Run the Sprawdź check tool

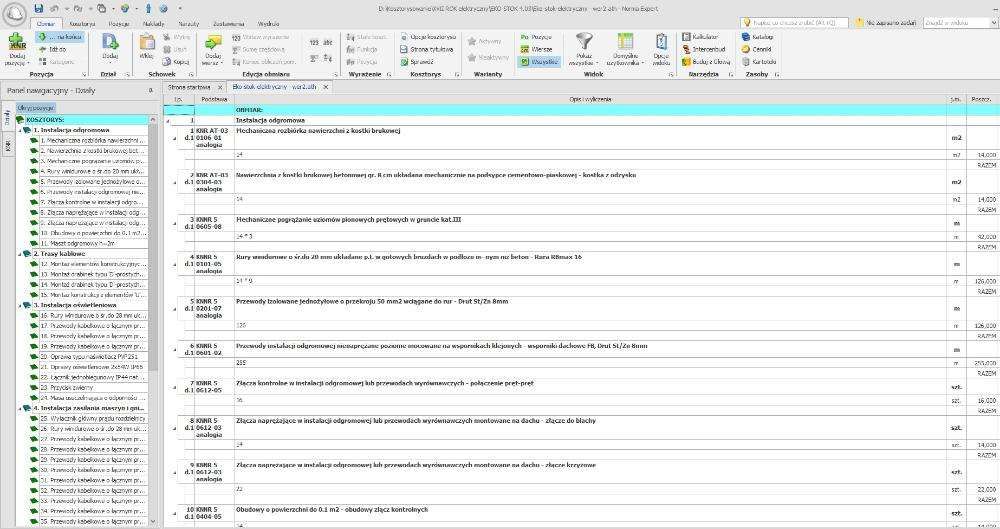point(417,62)
